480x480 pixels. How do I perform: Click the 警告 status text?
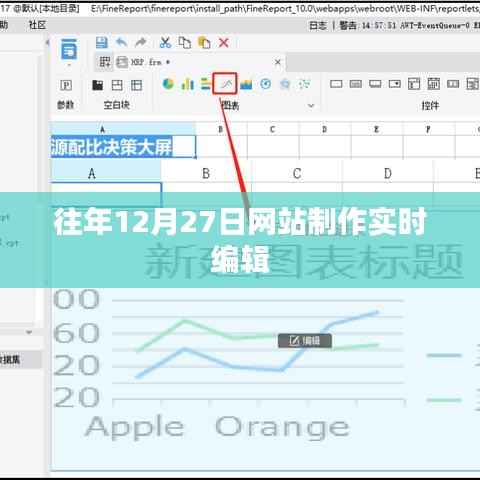[x=348, y=25]
